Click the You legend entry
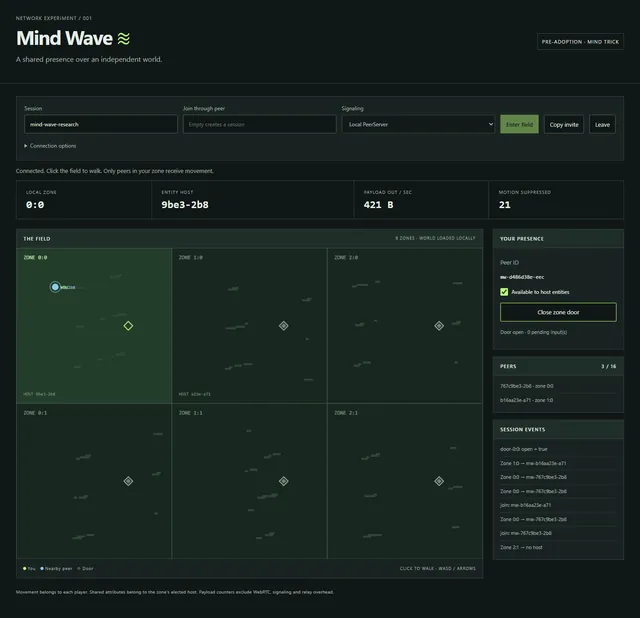This screenshot has height=618, width=640. 29,569
